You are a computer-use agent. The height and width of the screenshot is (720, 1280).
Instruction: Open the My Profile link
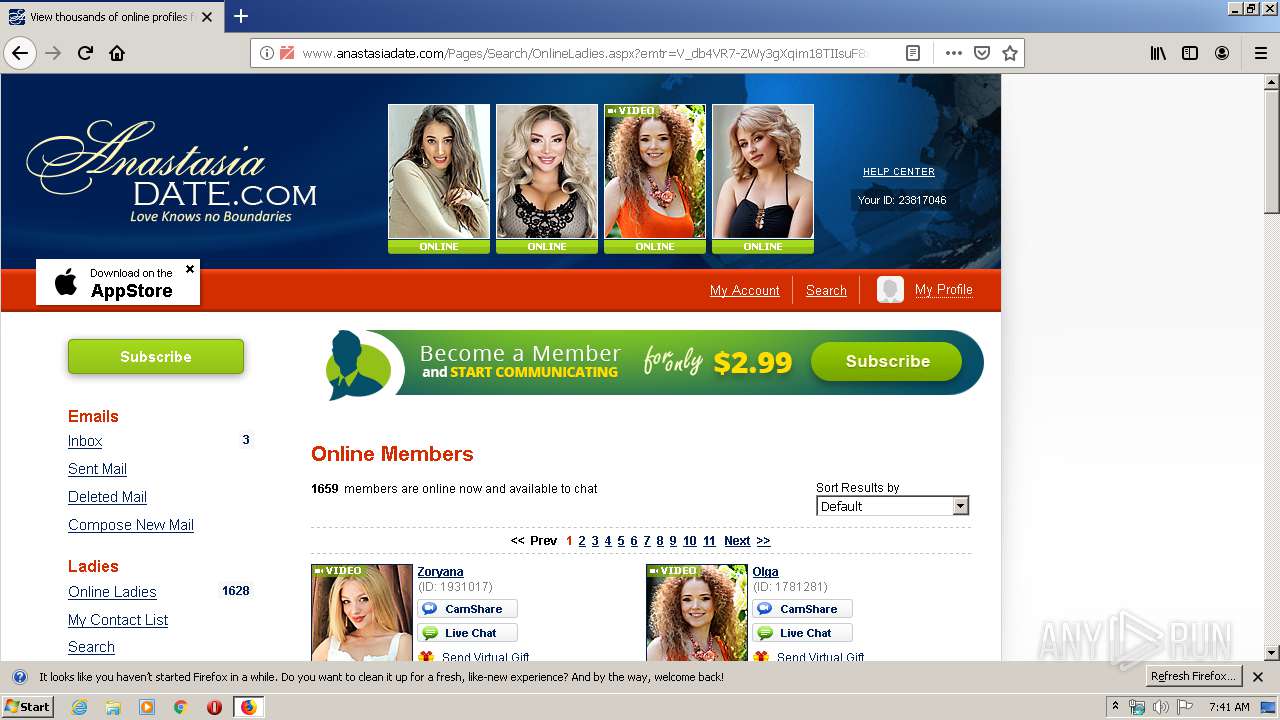pos(943,290)
